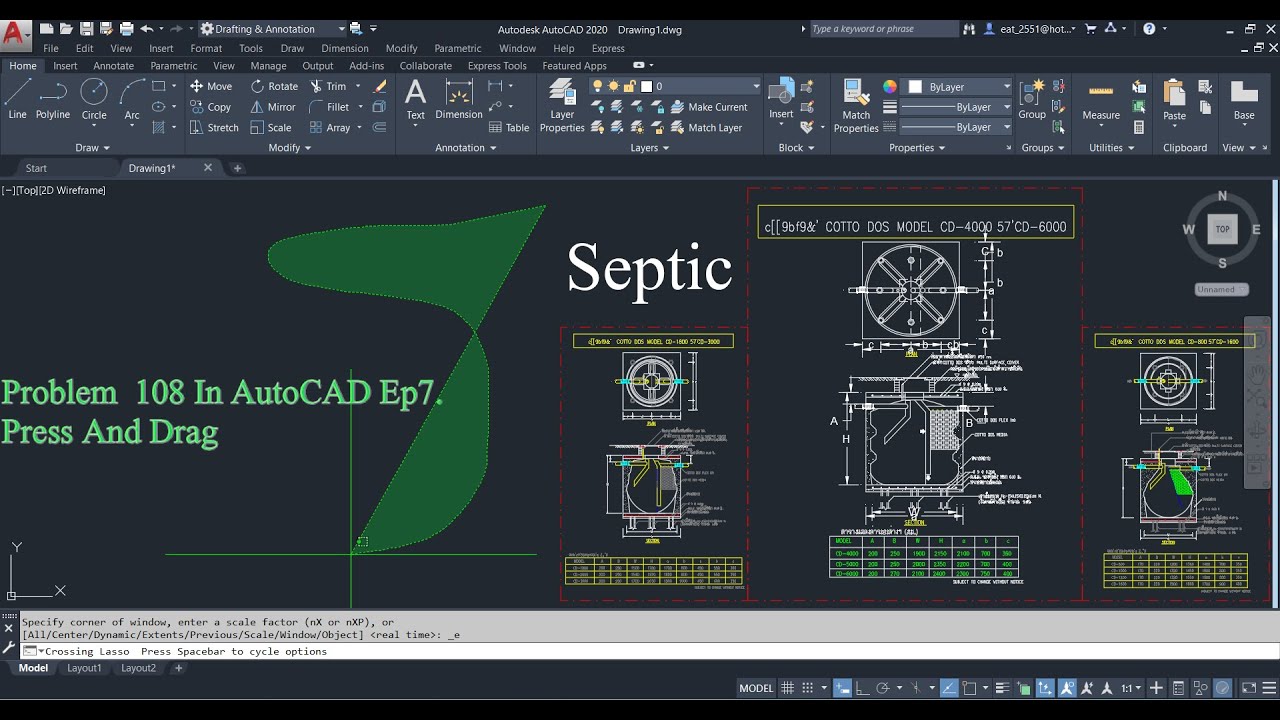Viewport: 1280px width, 720px height.
Task: Click the Match Layer button
Action: pos(706,128)
